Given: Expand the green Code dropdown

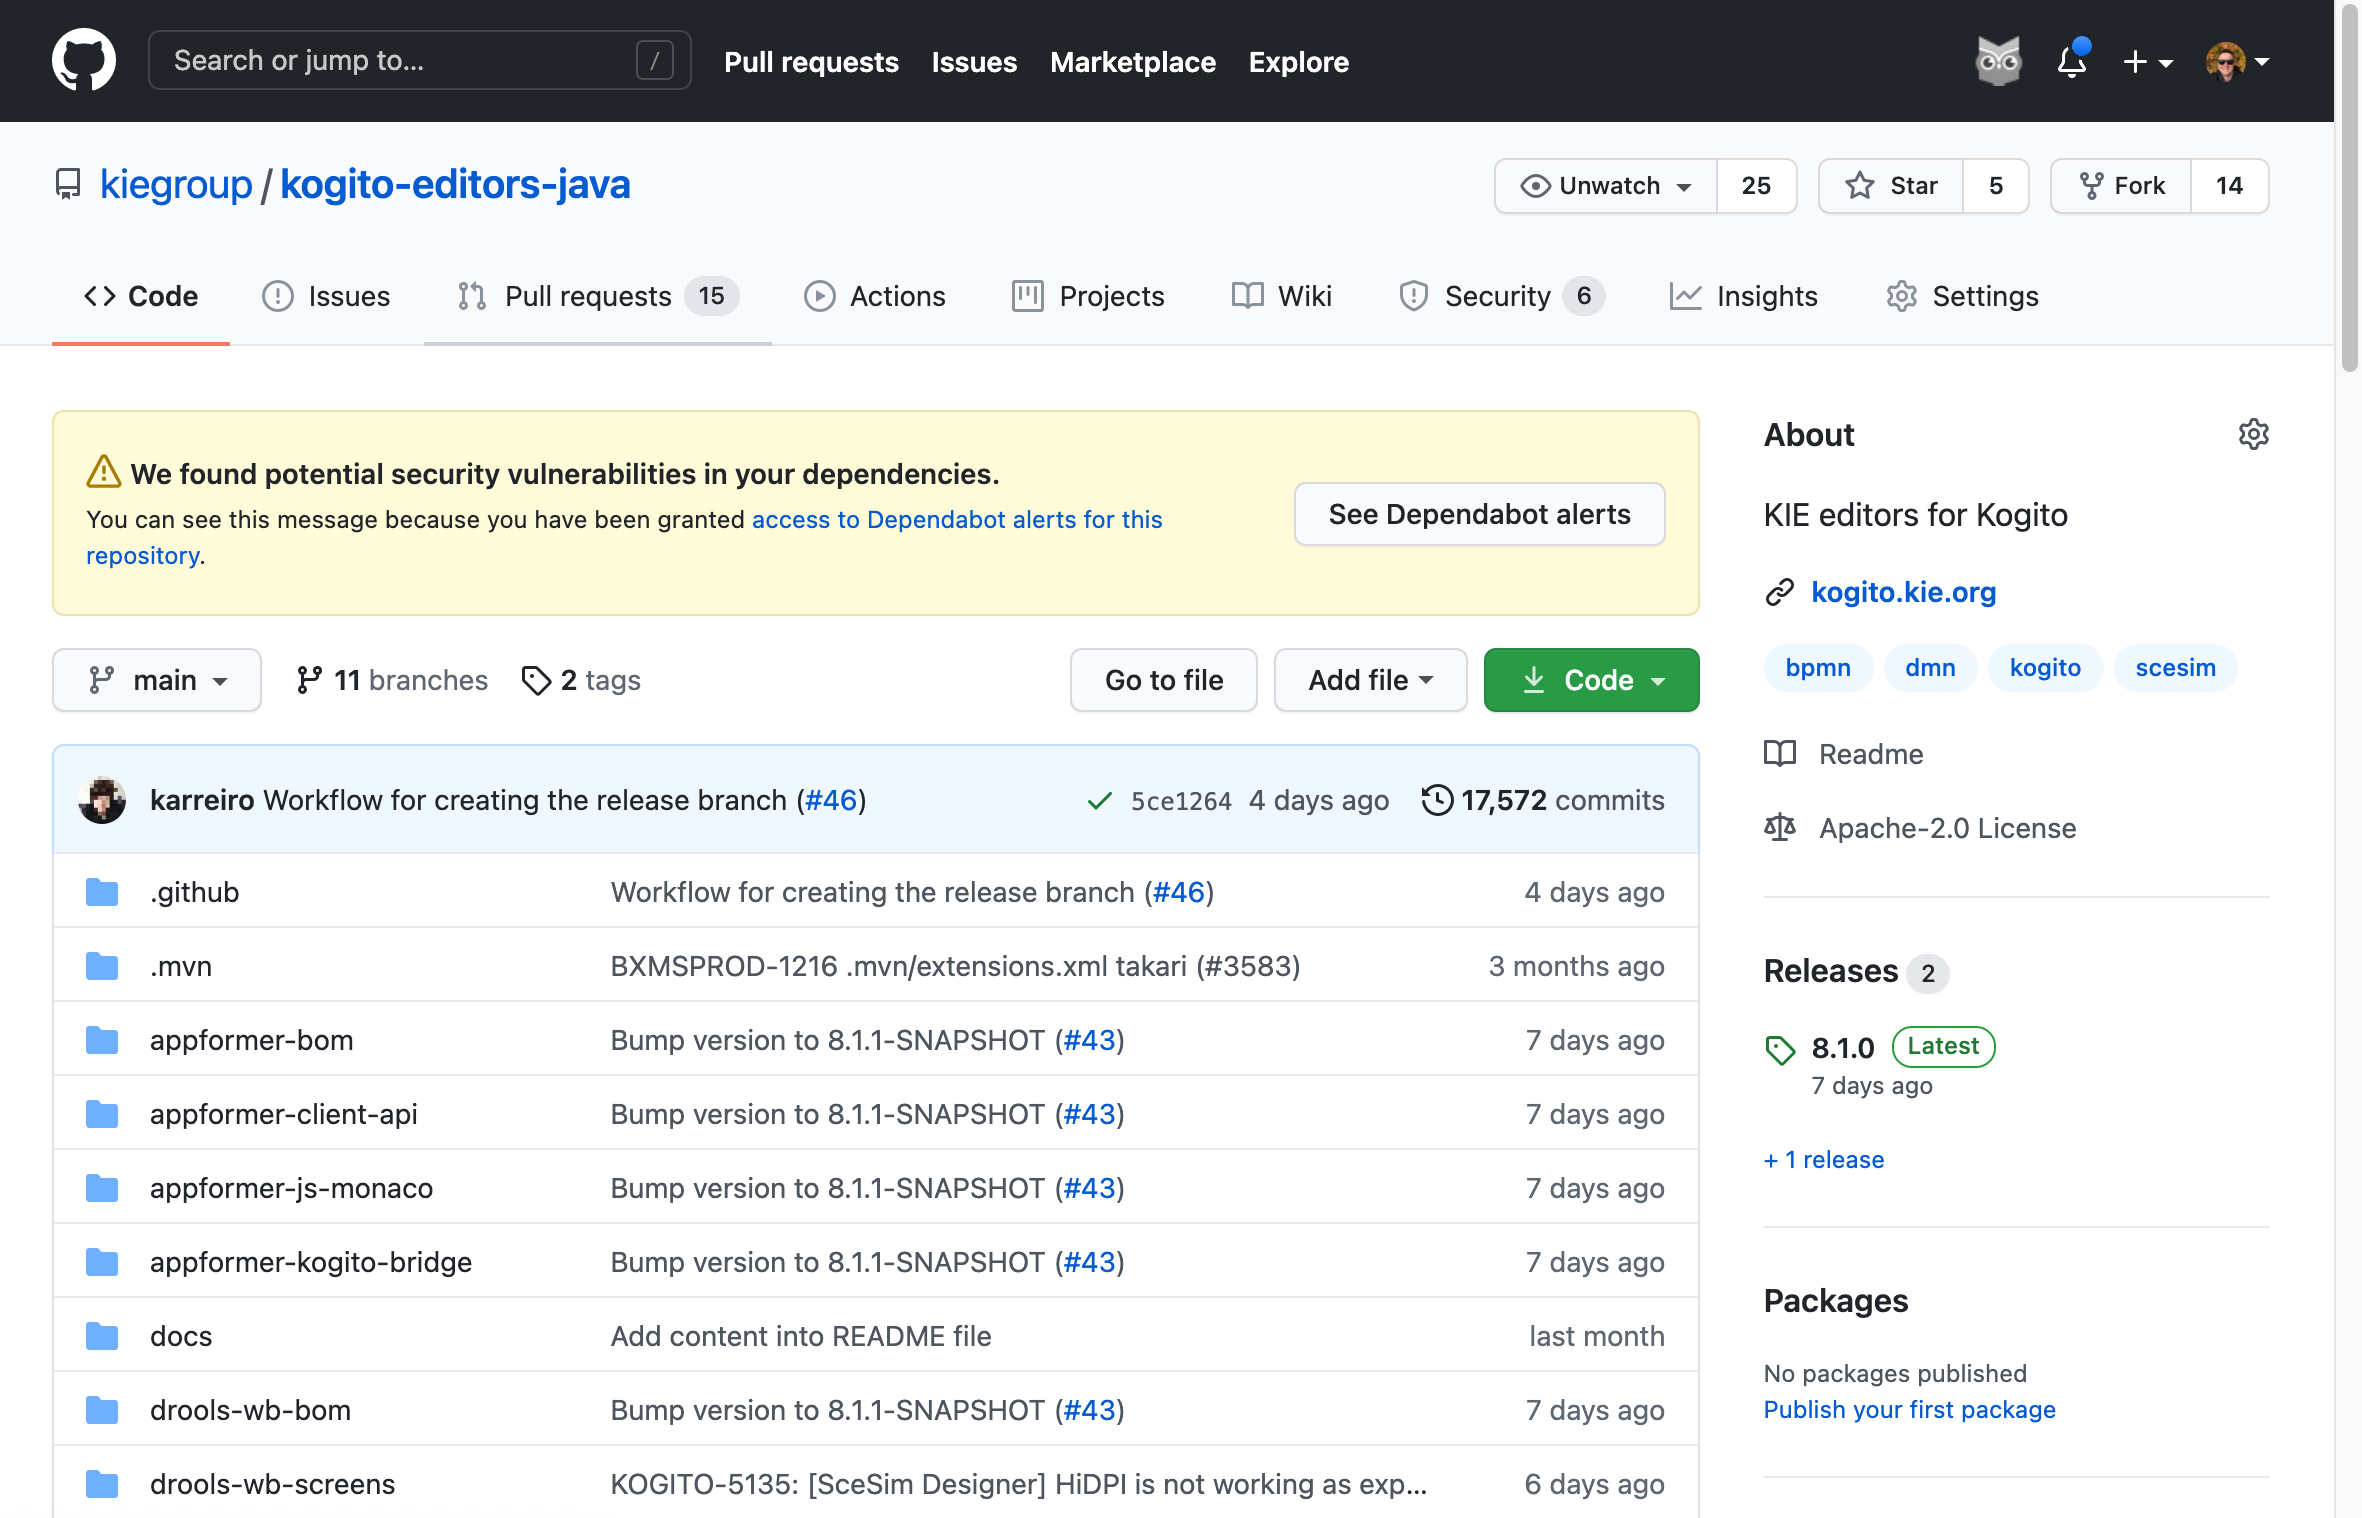Looking at the screenshot, I should pos(1591,680).
